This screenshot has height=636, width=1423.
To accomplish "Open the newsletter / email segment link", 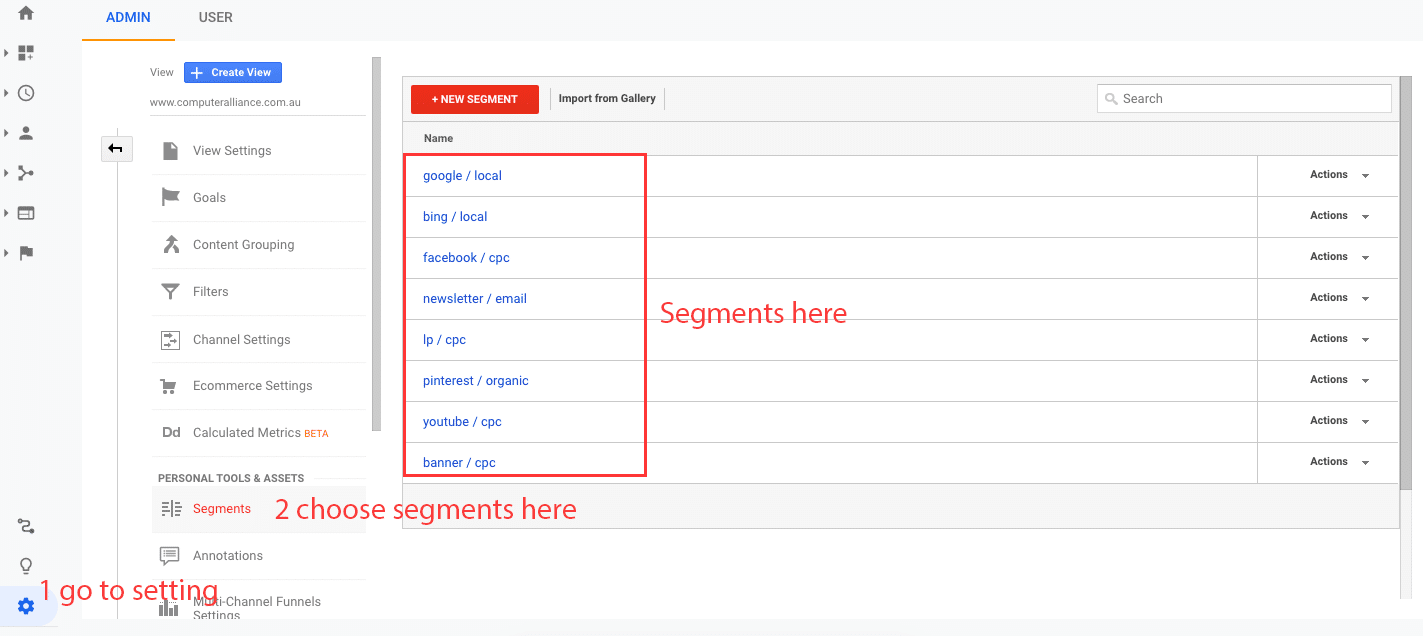I will coord(474,299).
